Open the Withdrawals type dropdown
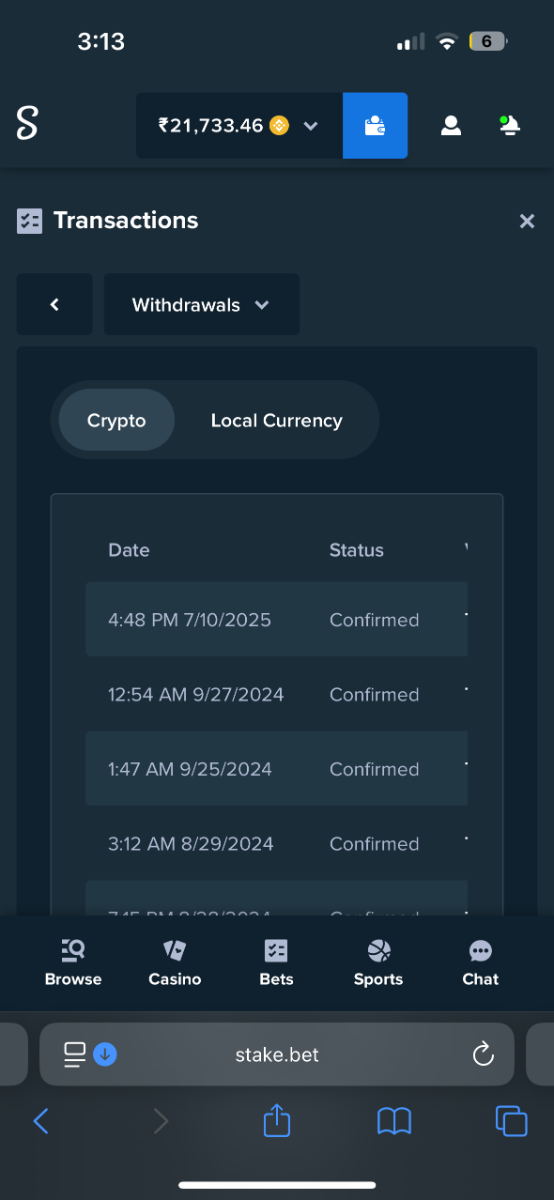 pyautogui.click(x=201, y=305)
